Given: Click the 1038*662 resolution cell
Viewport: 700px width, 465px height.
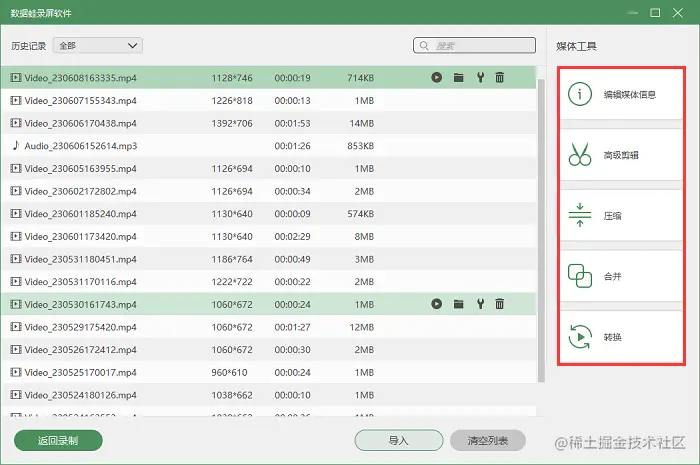Looking at the screenshot, I should (x=232, y=395).
